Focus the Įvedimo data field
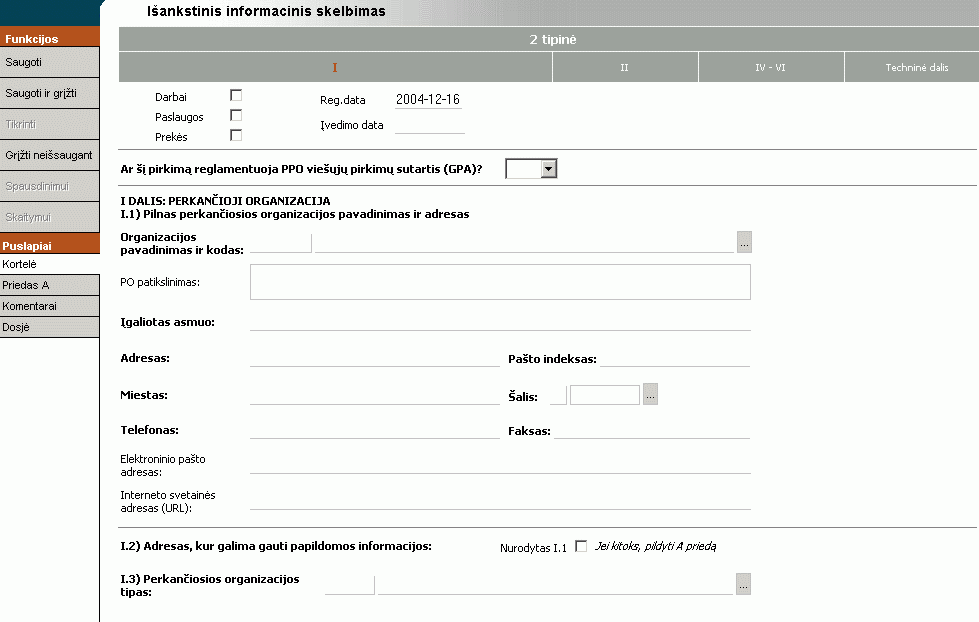Viewport: 979px width, 622px height. (x=430, y=125)
